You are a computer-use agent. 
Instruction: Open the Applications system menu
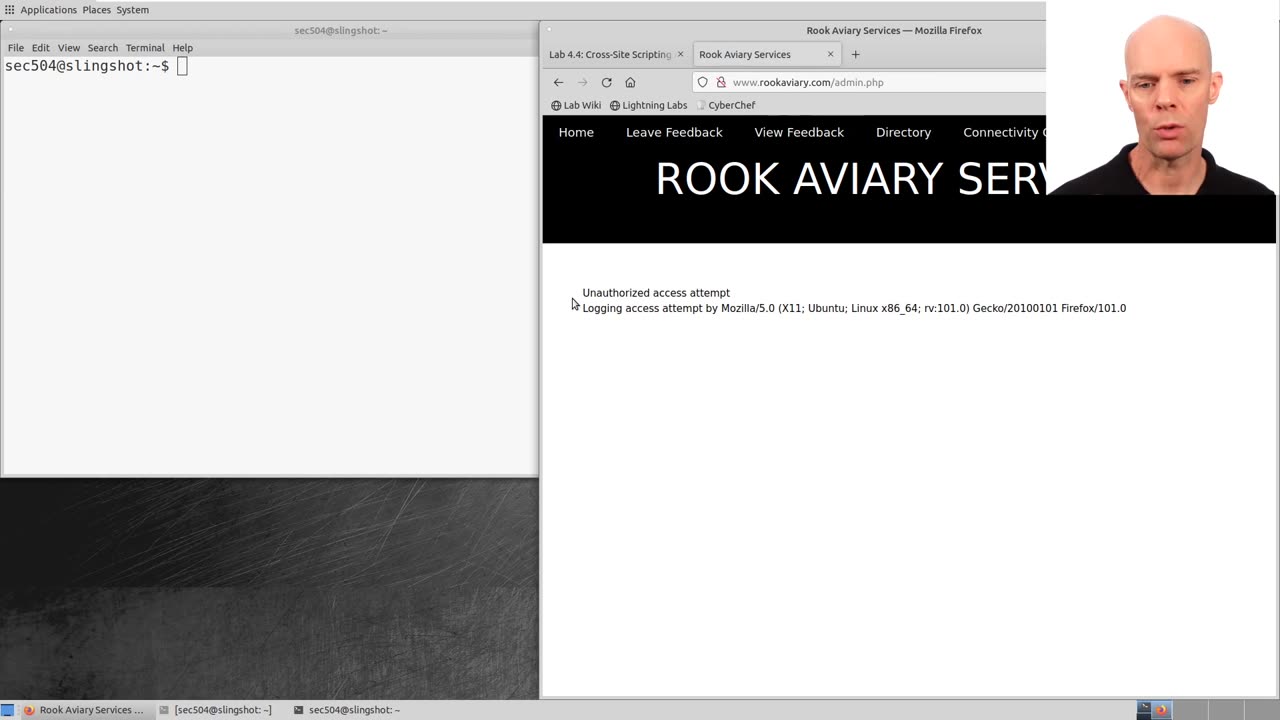(x=48, y=10)
